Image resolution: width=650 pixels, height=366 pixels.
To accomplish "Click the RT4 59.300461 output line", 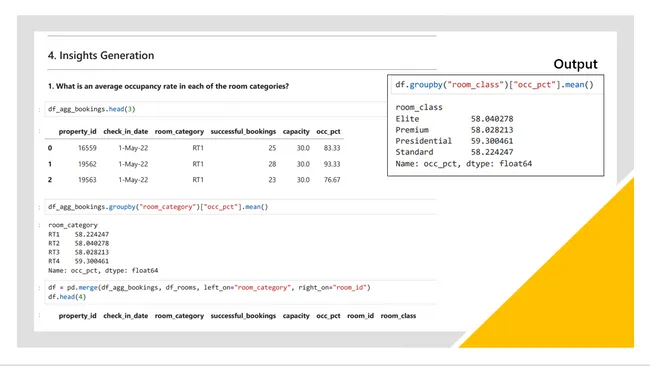I will tap(78, 261).
